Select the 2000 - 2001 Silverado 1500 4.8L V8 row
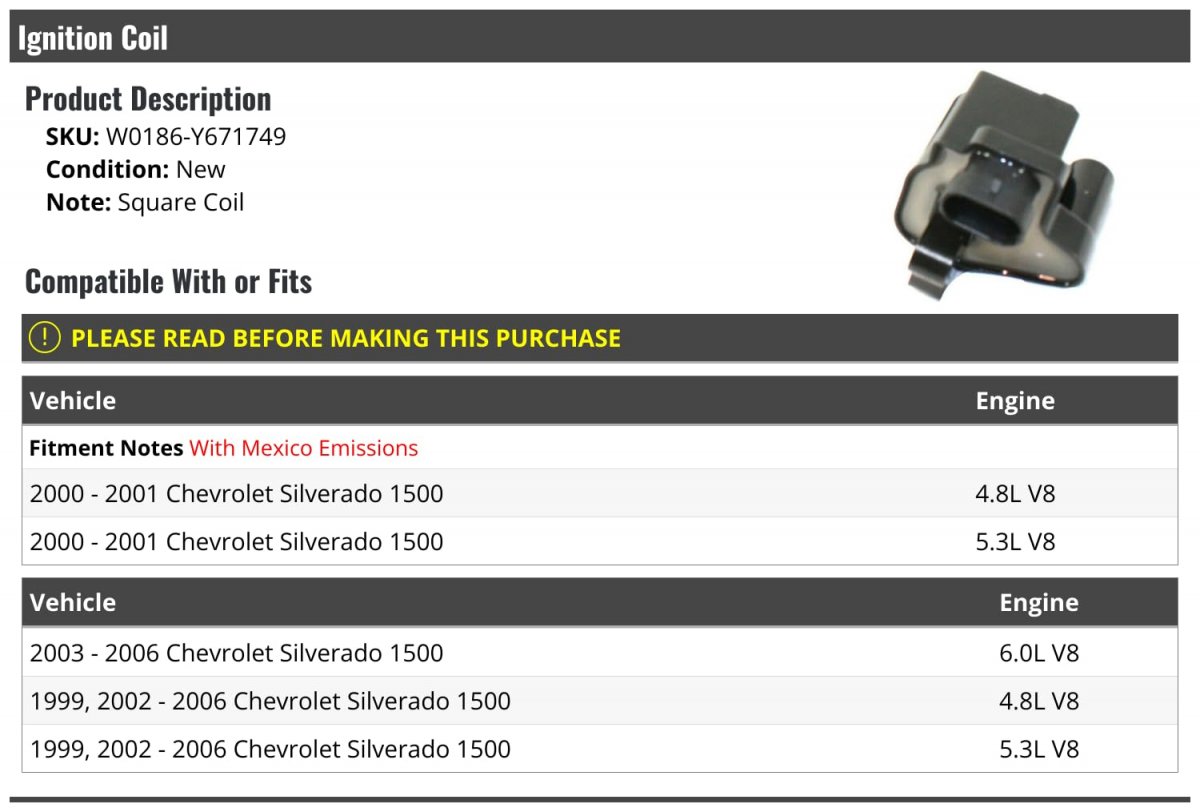Viewport: 1200px width, 812px height. (600, 493)
